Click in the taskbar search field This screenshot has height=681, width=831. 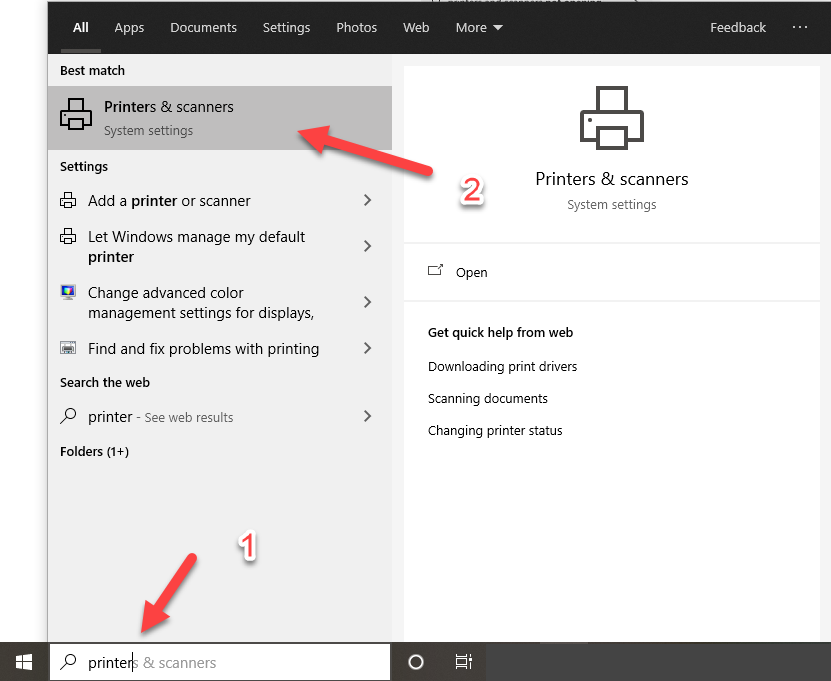220,662
